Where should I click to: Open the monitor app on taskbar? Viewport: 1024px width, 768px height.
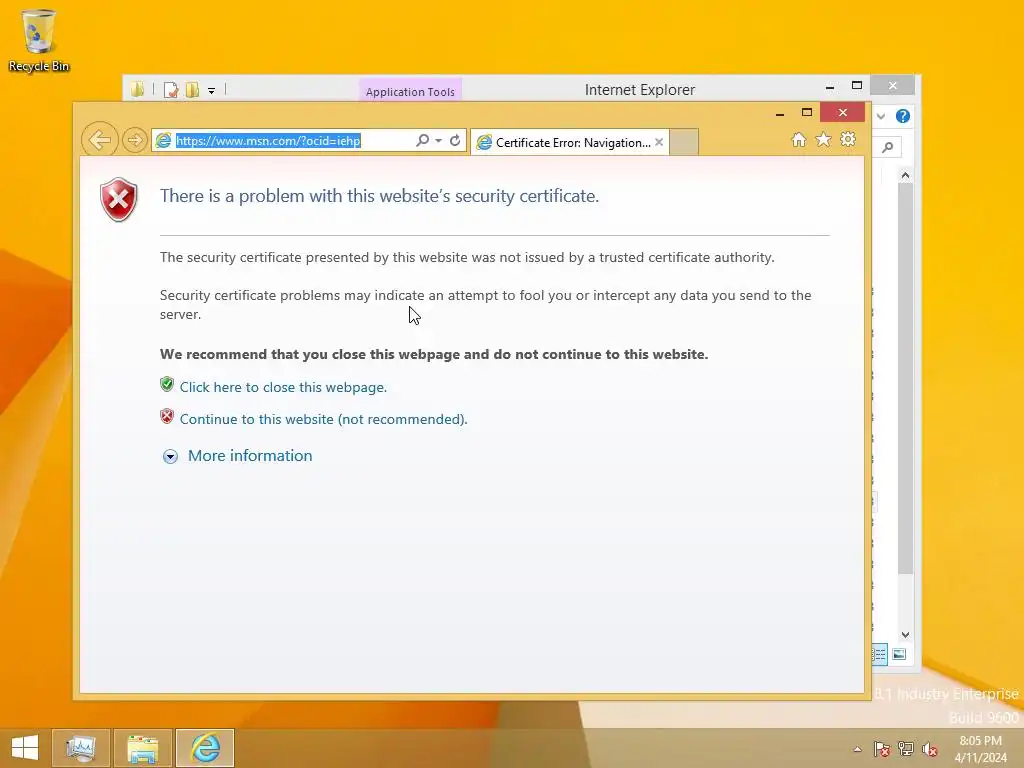81,748
